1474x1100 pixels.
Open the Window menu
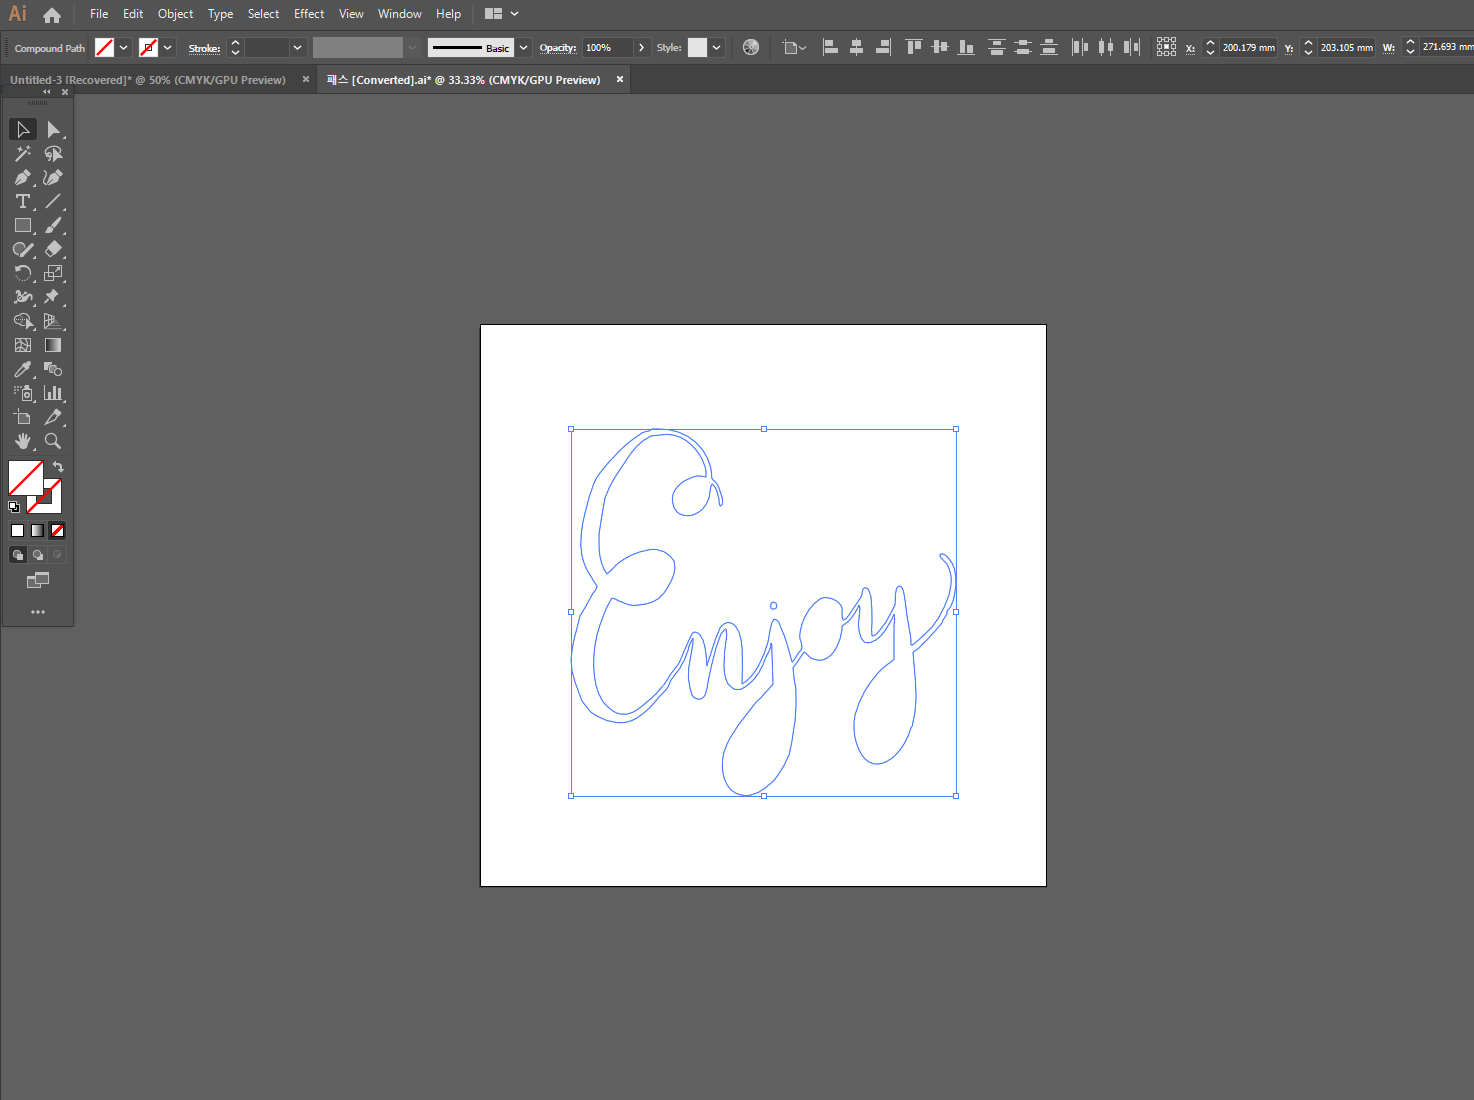tap(399, 14)
